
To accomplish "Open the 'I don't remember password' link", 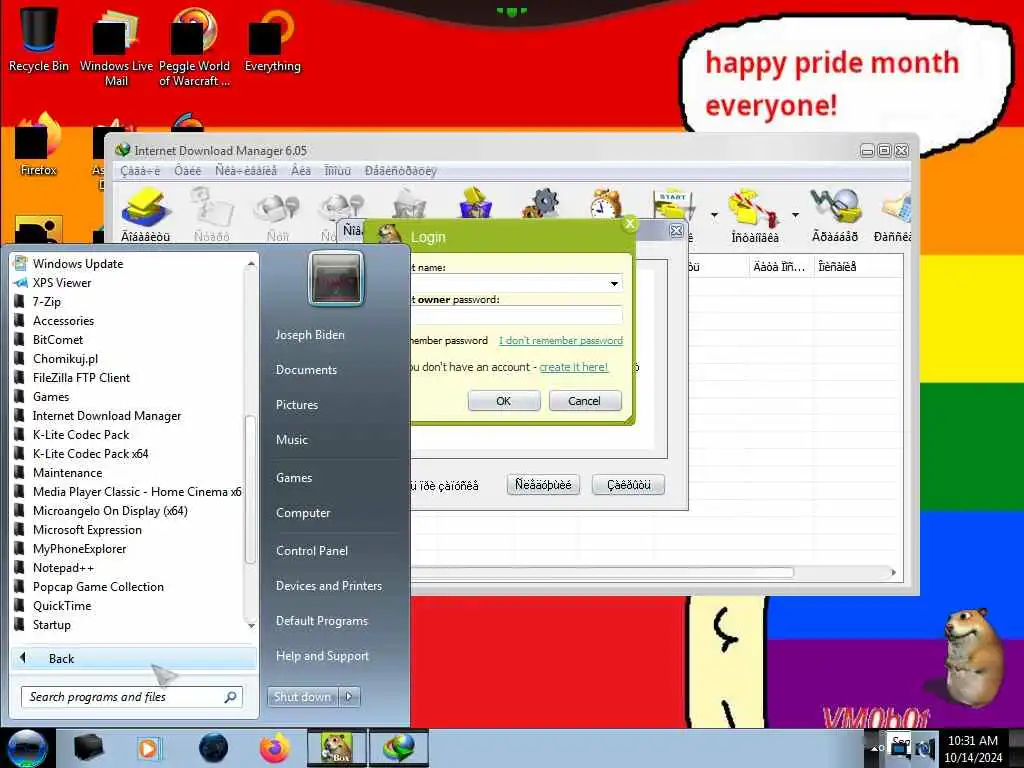I will coord(561,340).
